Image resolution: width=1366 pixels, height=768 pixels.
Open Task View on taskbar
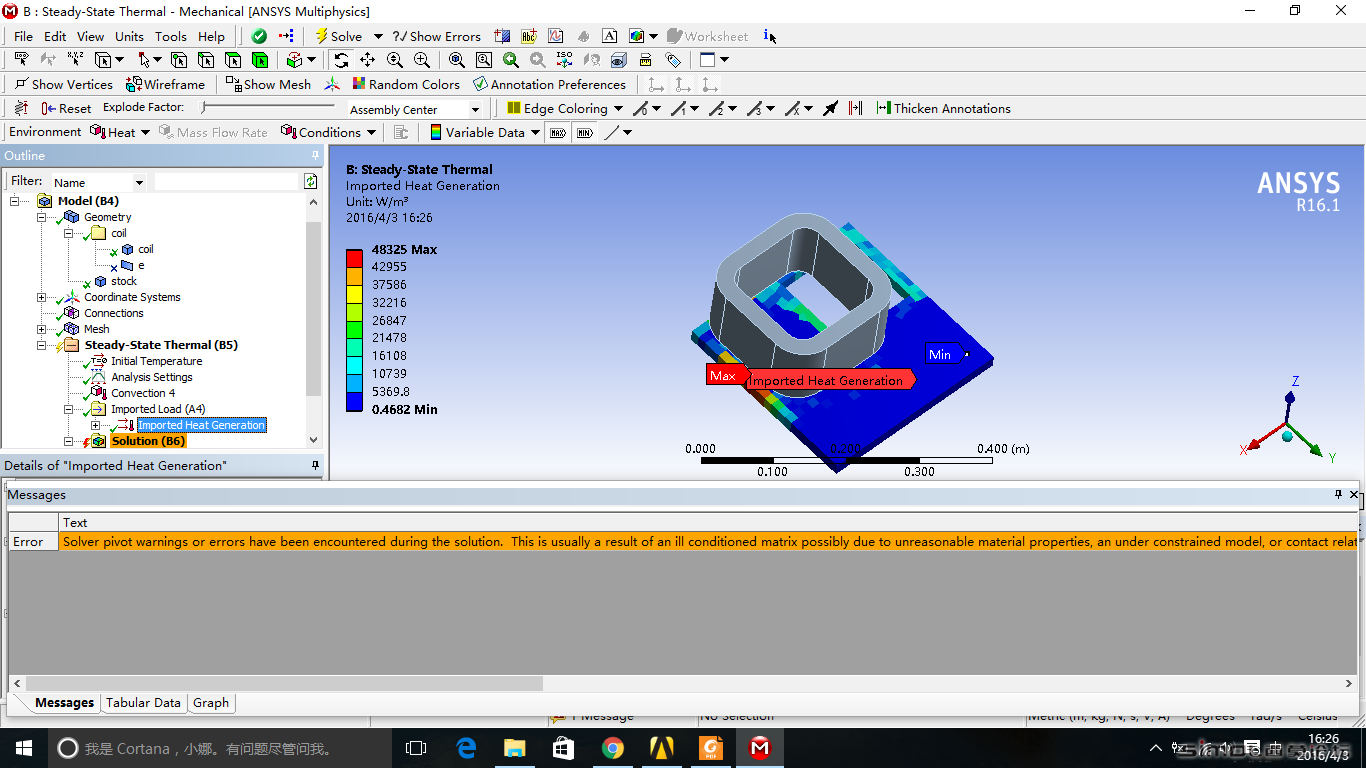[416, 748]
